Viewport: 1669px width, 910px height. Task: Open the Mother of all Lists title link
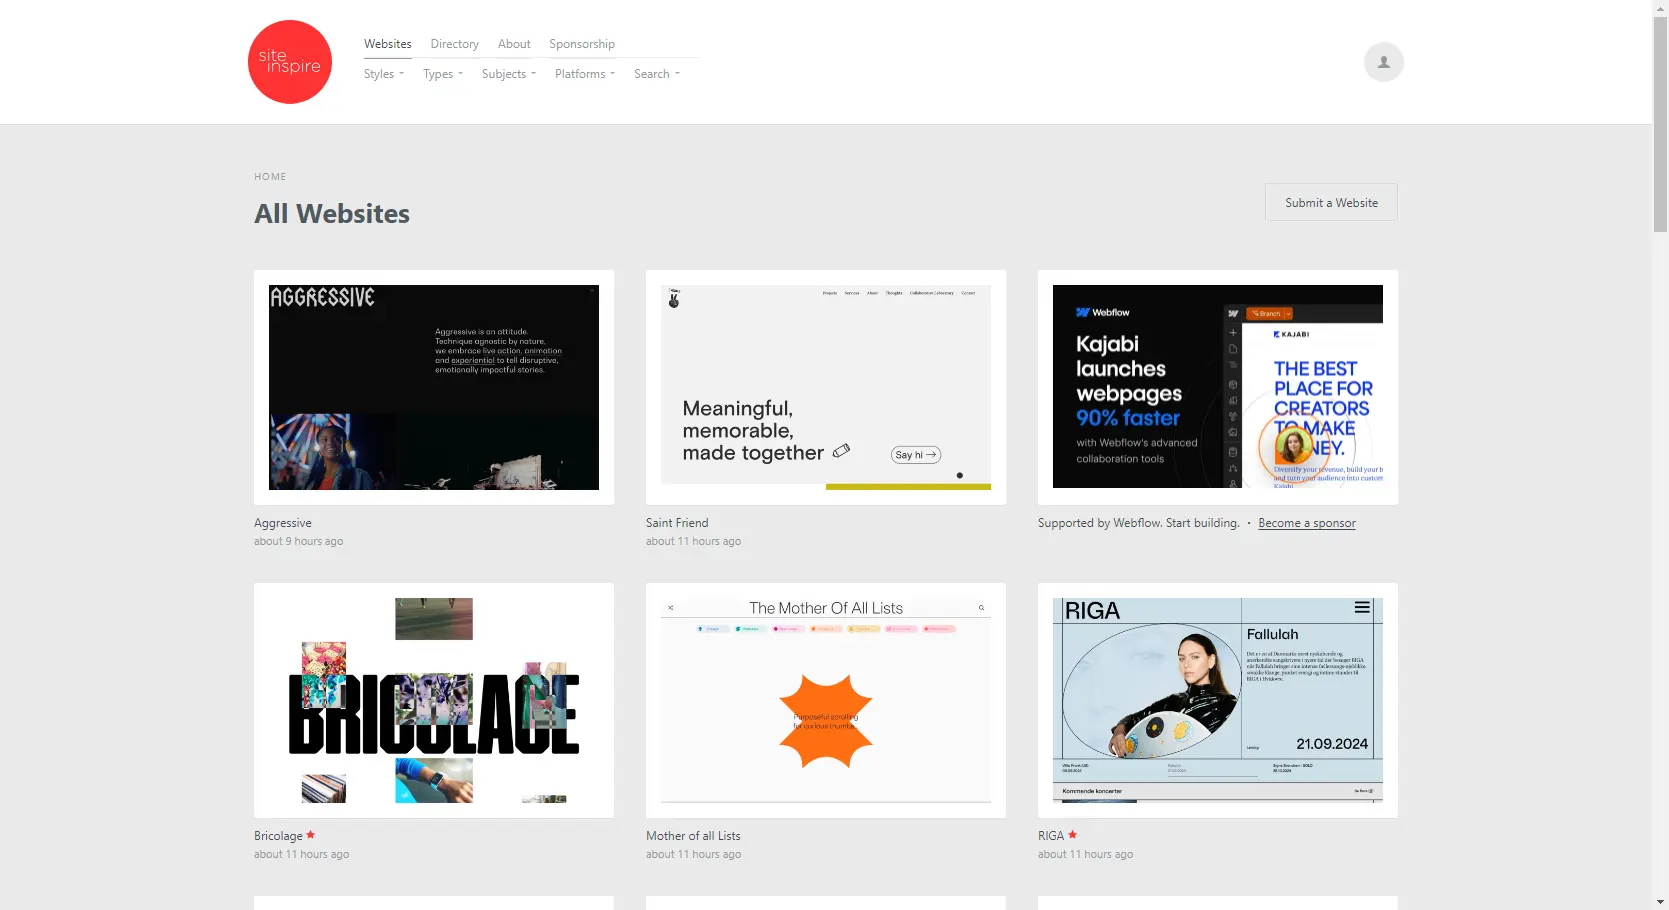click(x=693, y=836)
